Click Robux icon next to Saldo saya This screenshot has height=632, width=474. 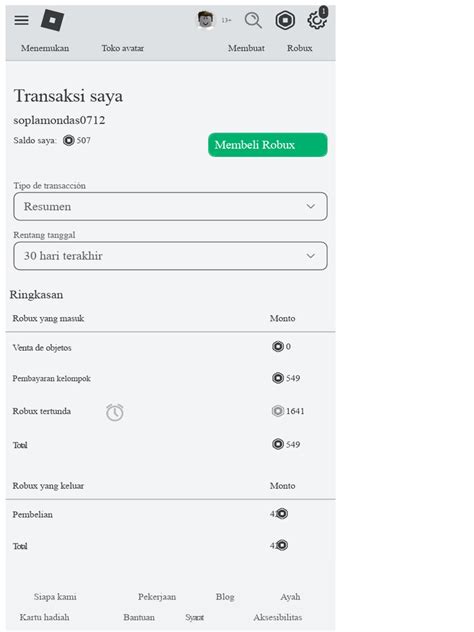[x=69, y=140]
